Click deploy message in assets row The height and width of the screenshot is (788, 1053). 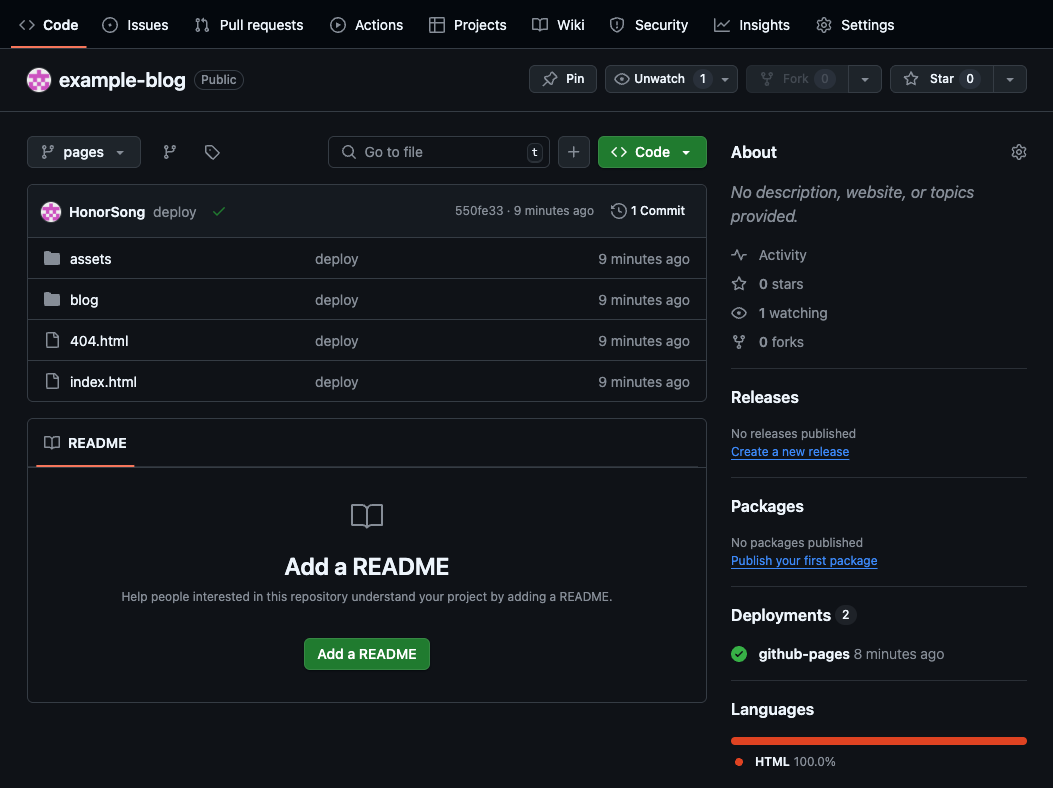point(336,259)
